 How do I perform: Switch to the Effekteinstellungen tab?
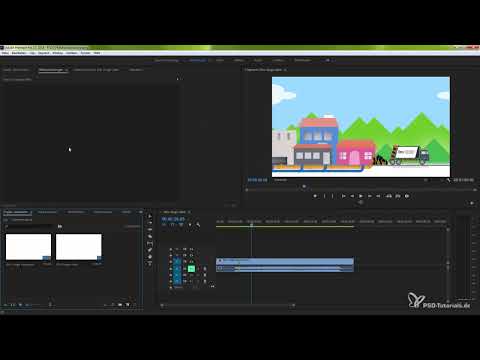51,70
